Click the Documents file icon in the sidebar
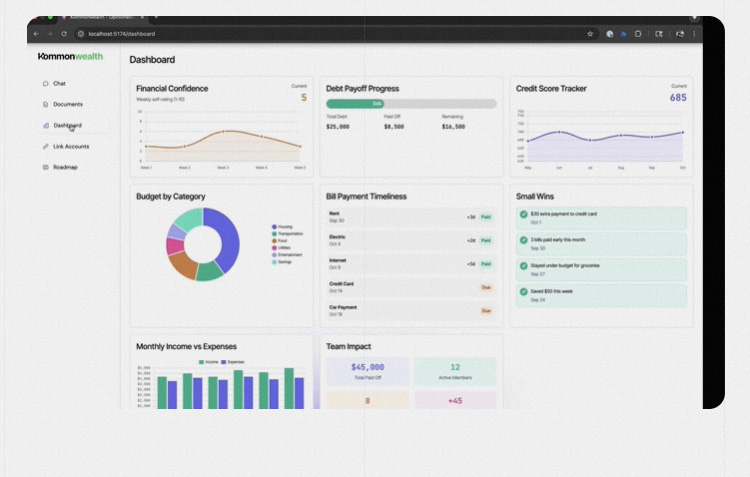Viewport: 750px width, 477px height. coord(46,104)
